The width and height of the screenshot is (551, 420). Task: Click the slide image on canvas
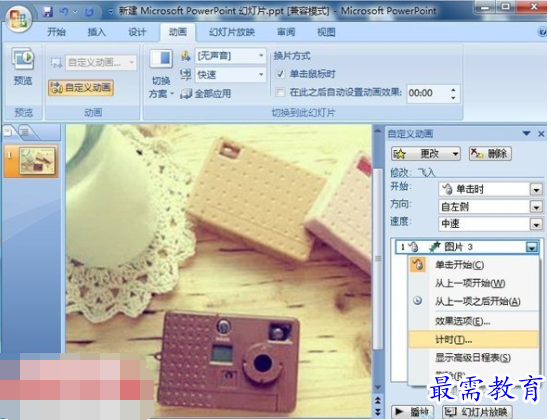pyautogui.click(x=219, y=271)
